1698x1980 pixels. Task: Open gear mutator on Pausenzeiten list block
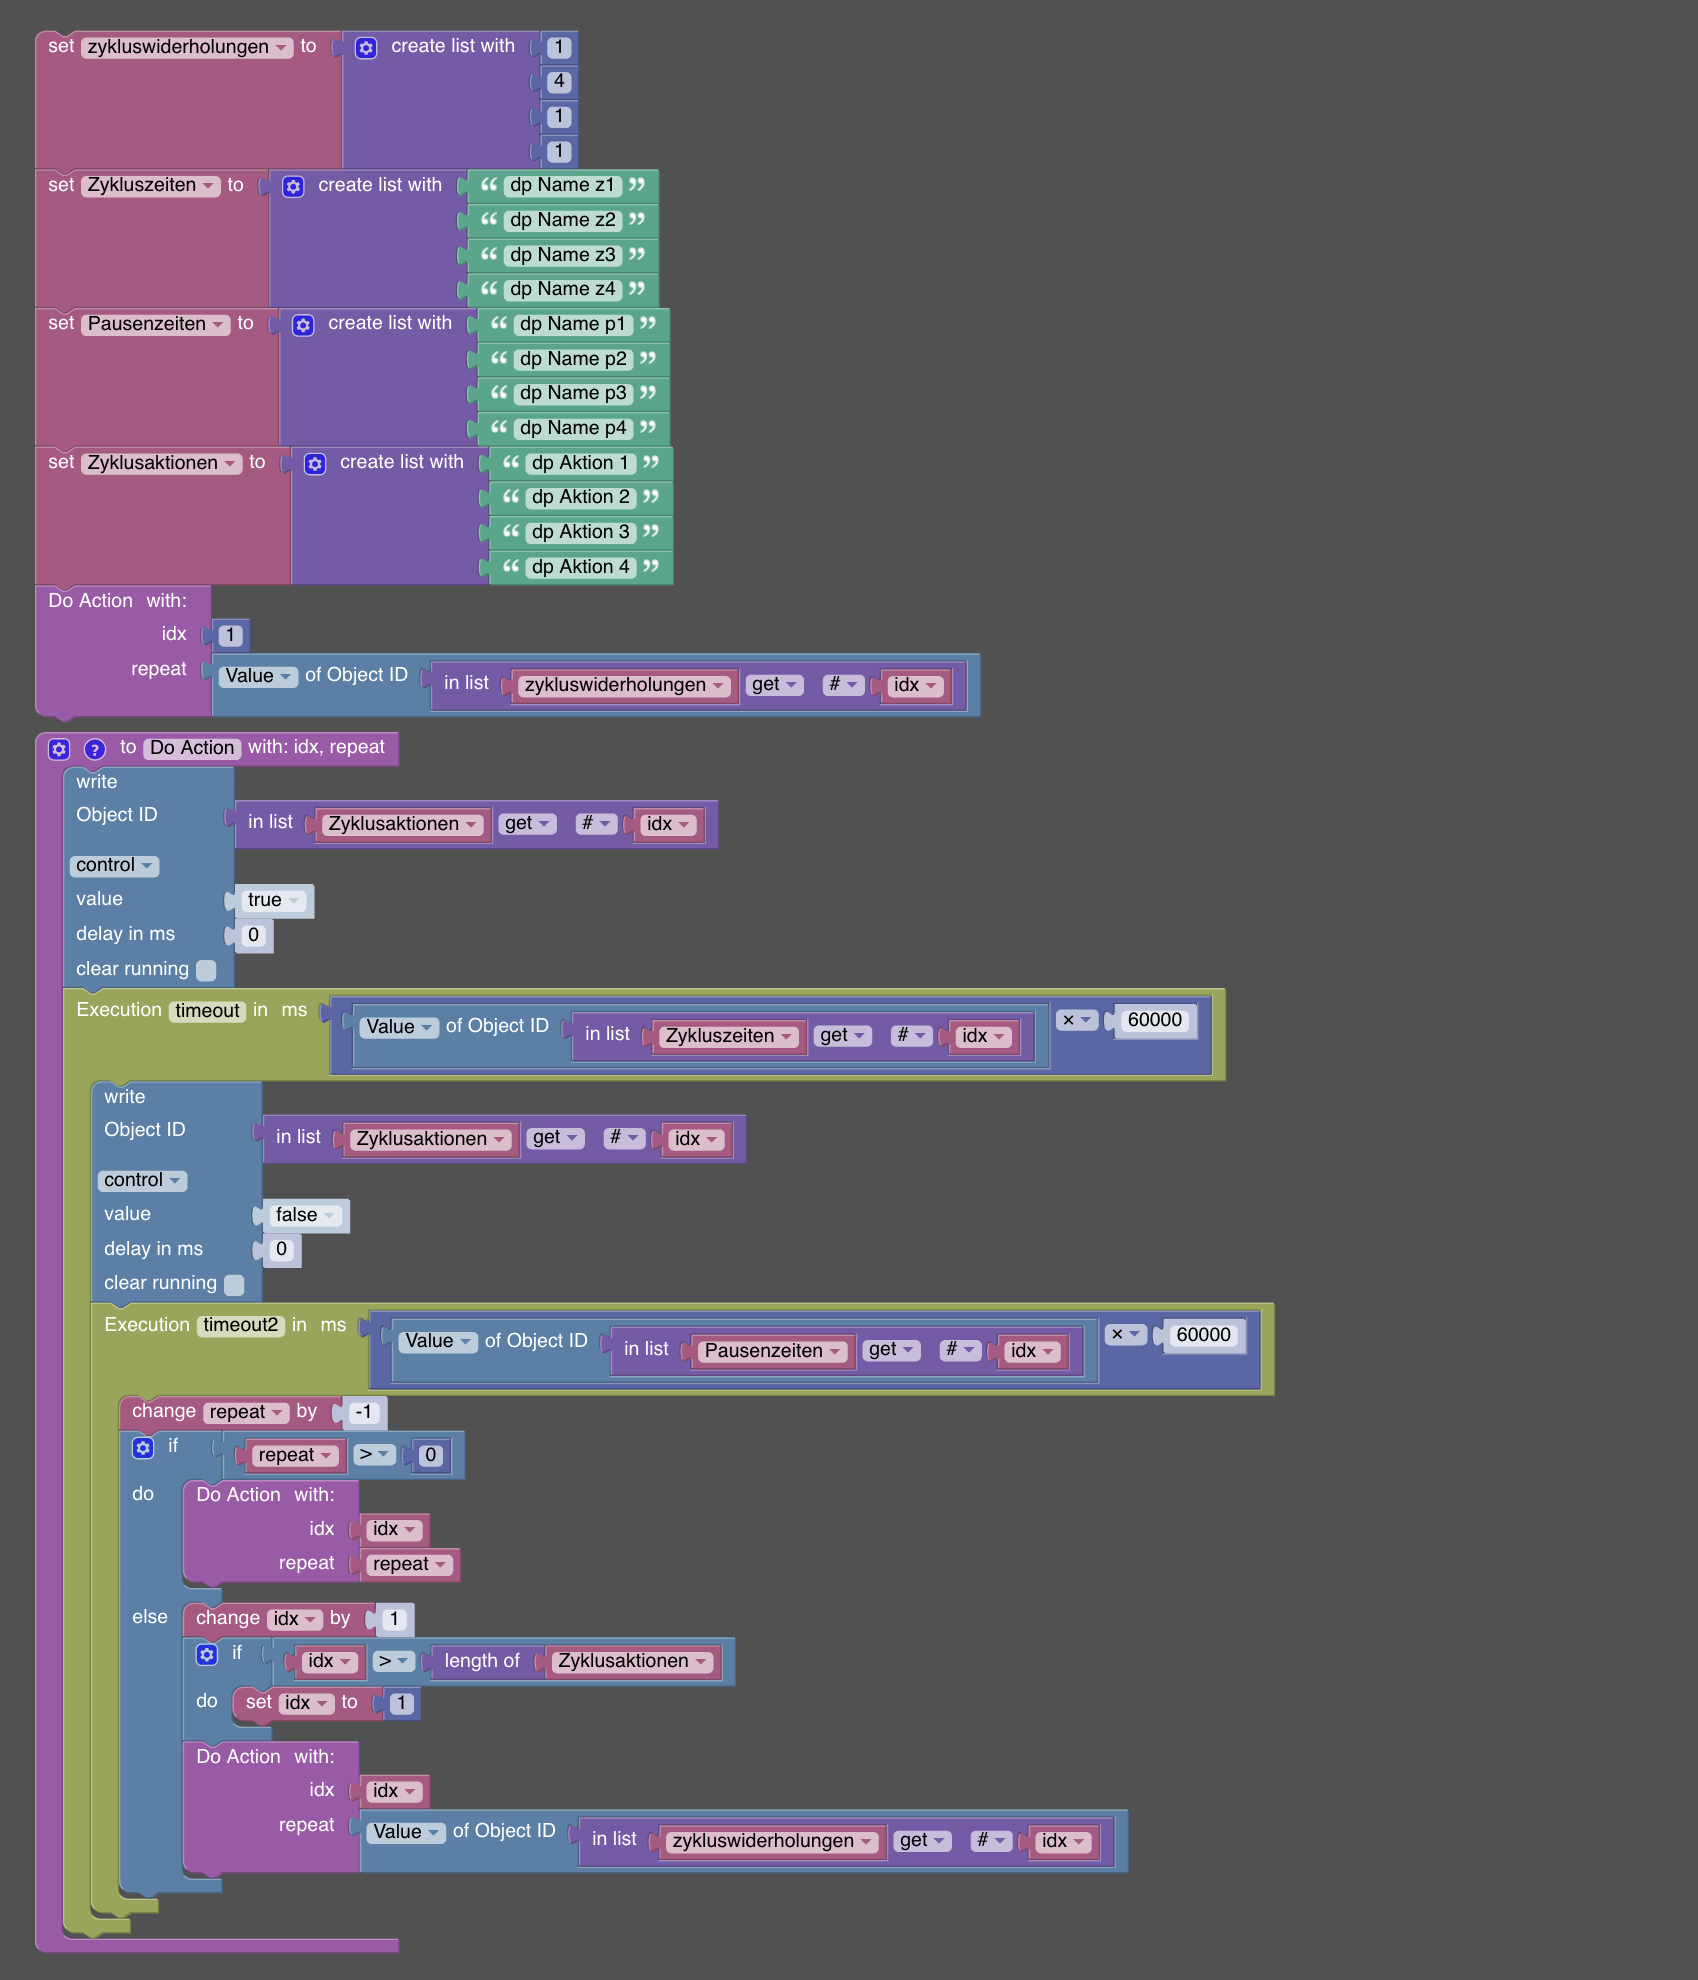[x=303, y=325]
